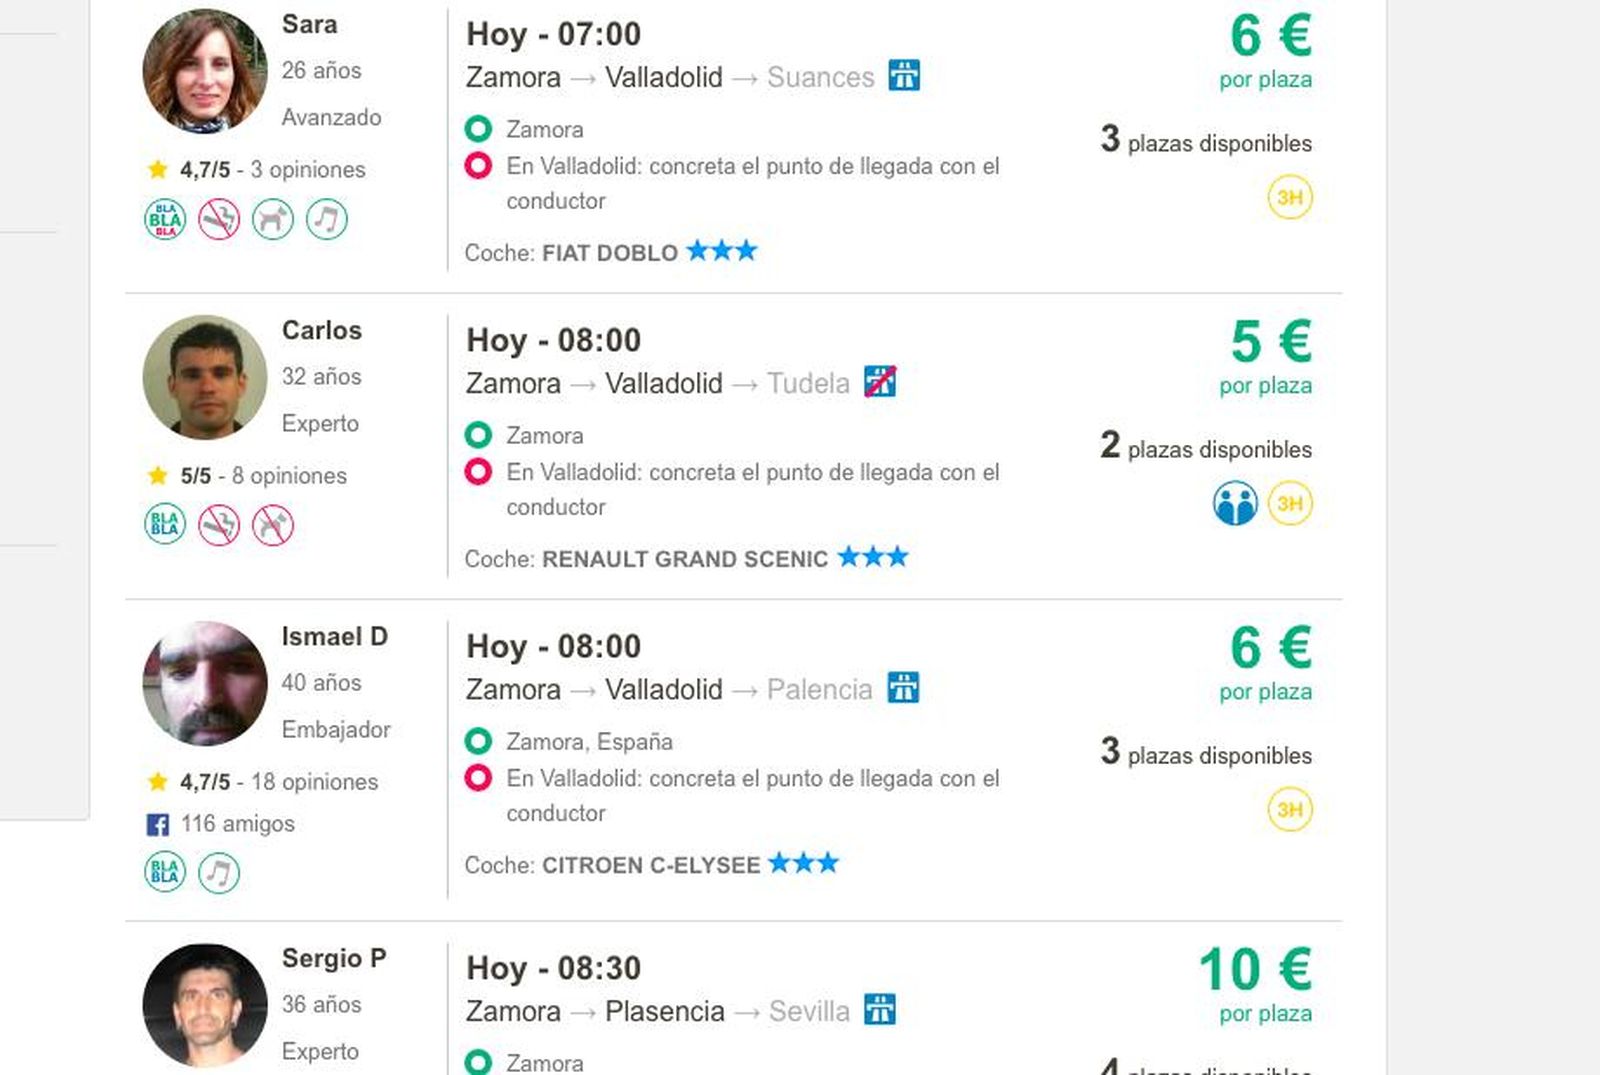Click the no-pets icon on Carlos's row

point(273,524)
